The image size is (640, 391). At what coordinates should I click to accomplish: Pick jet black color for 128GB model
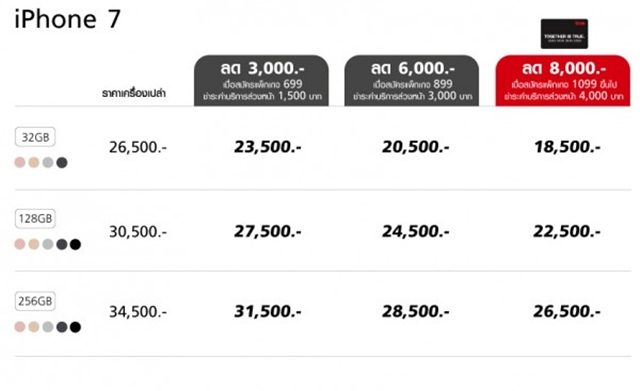75,244
